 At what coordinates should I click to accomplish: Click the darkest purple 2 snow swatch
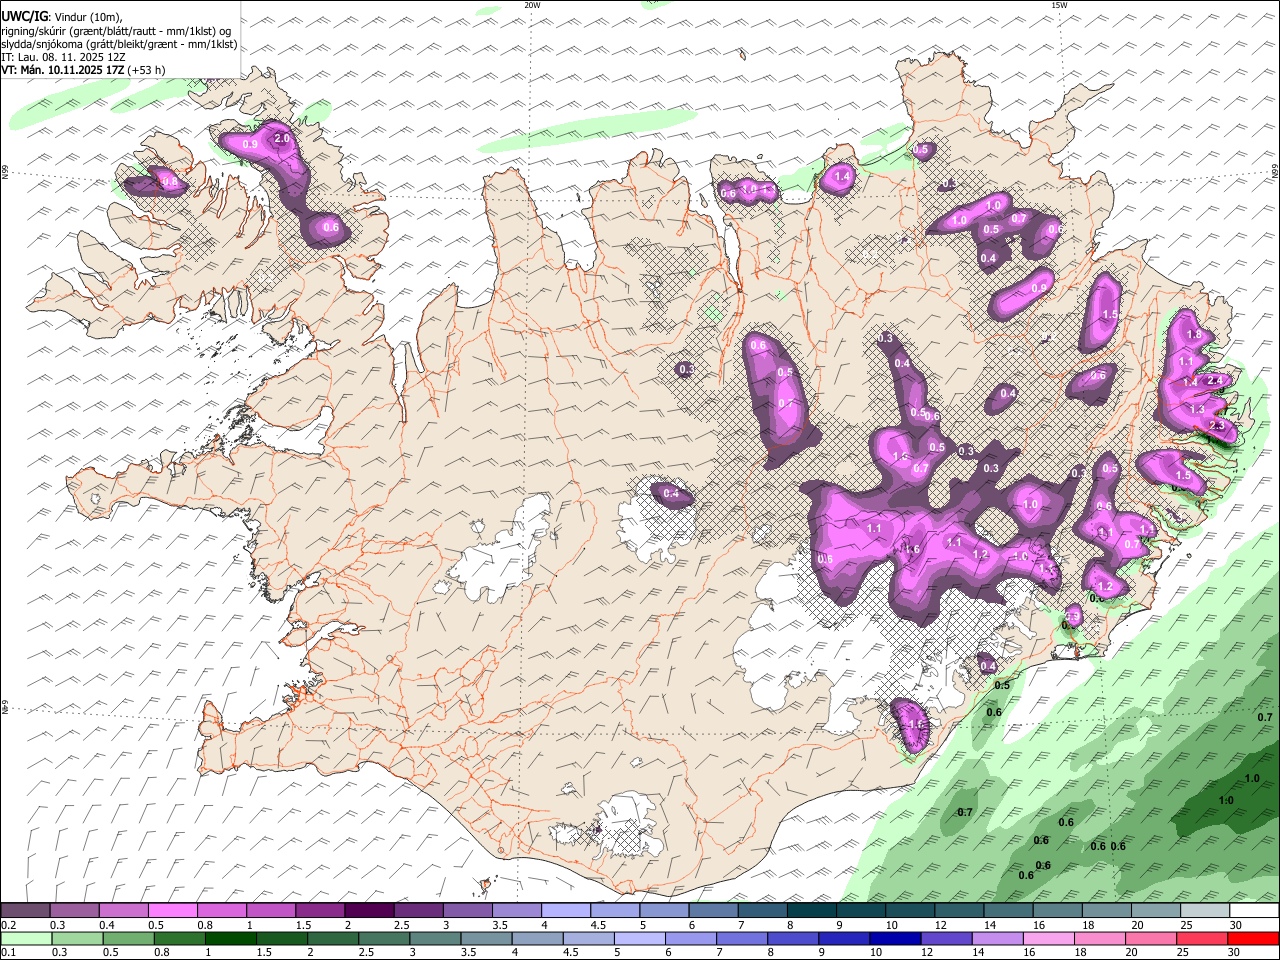pos(369,911)
